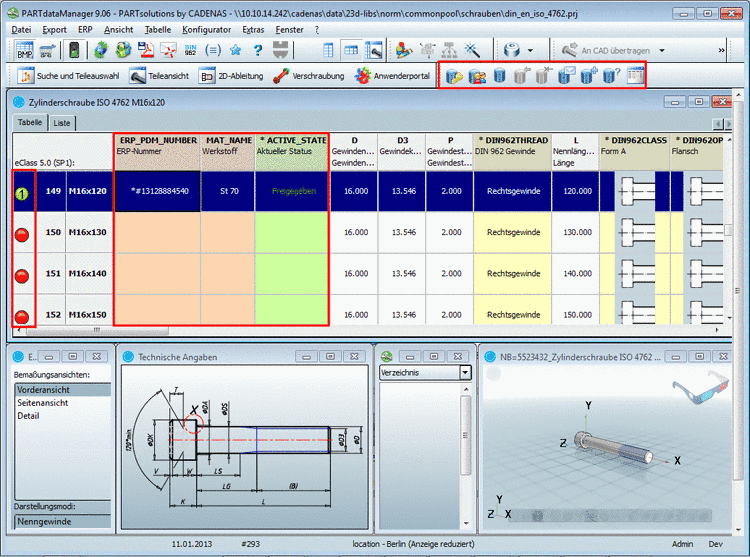750x557 pixels.
Task: Open the Konfigurator menu
Action: coord(204,30)
